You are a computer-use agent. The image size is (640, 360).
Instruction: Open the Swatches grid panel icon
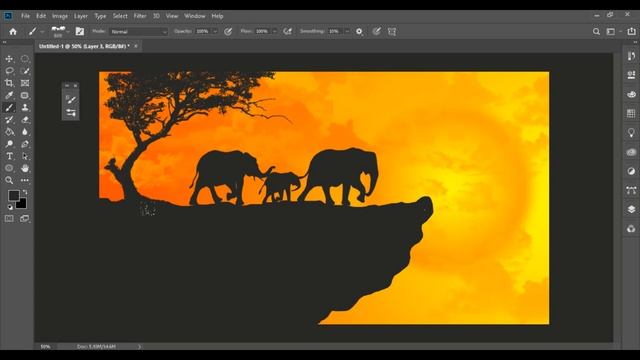(631, 113)
